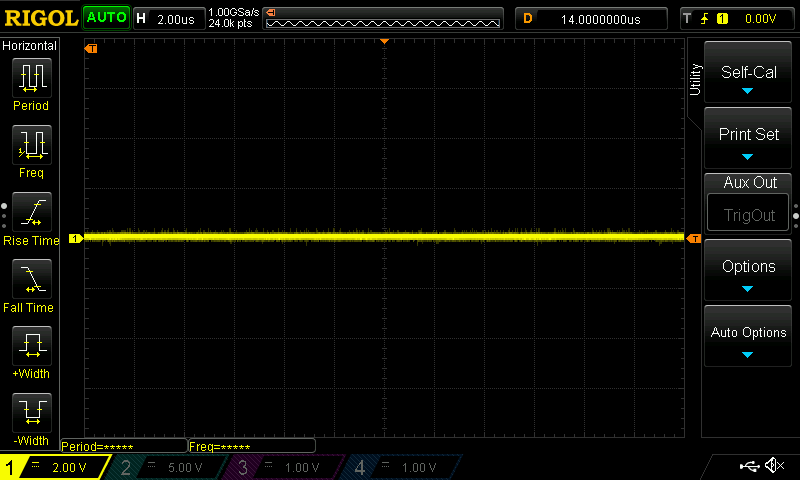
Task: Click the Freq=***** measurement result
Action: click(x=252, y=446)
